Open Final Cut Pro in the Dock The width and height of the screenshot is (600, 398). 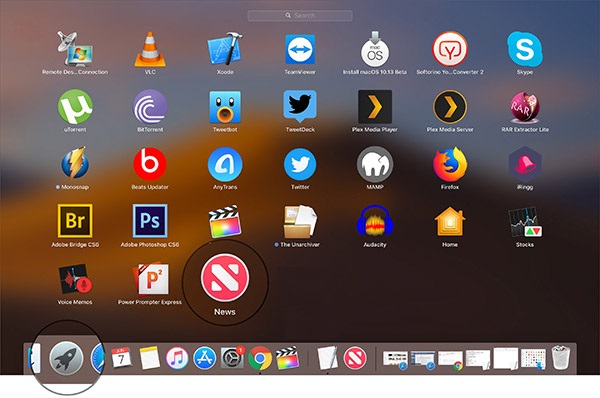[287, 358]
